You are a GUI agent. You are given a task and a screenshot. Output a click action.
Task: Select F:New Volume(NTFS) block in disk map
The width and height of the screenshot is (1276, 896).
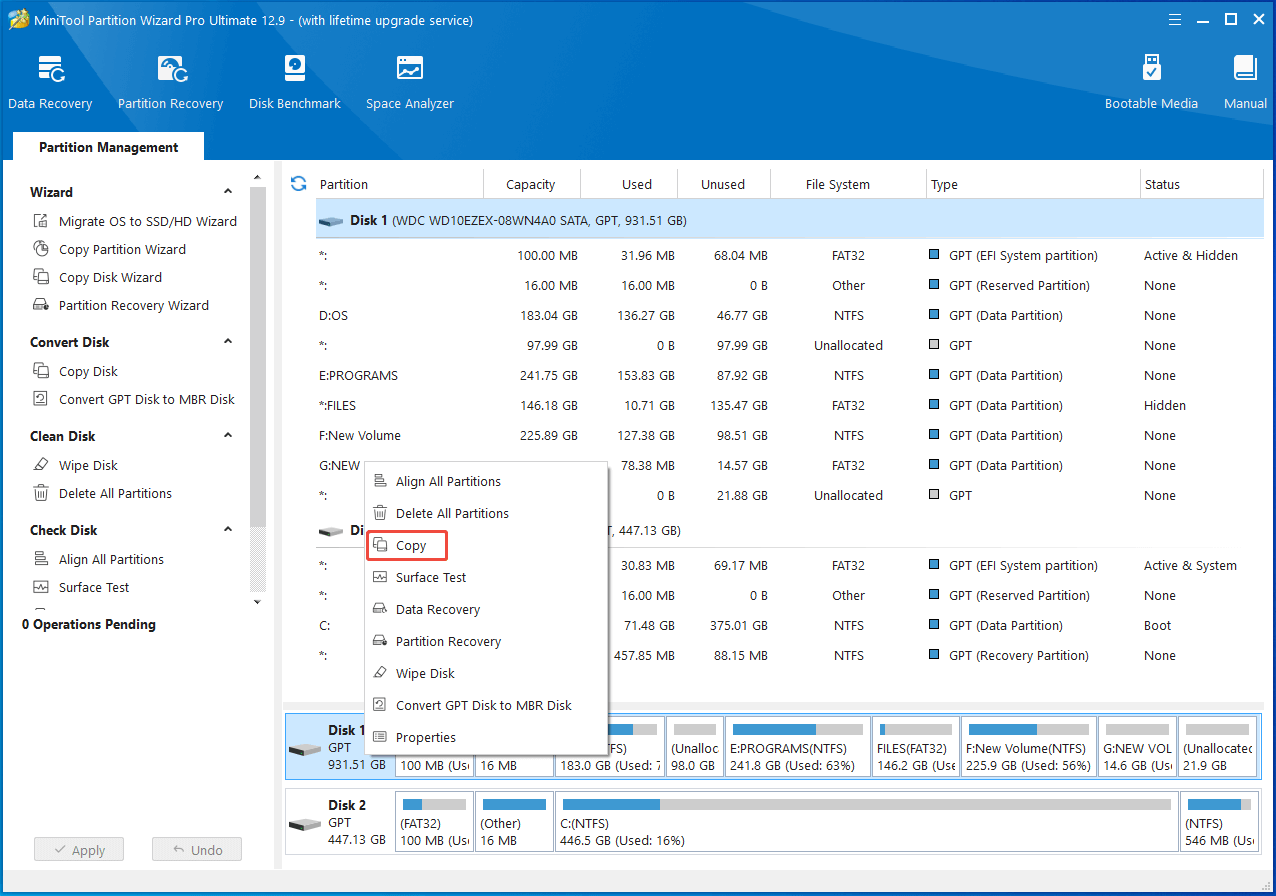1027,746
